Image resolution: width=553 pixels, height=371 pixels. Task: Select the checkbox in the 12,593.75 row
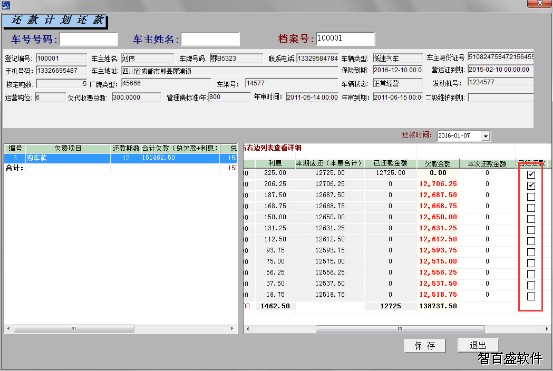[x=531, y=252]
